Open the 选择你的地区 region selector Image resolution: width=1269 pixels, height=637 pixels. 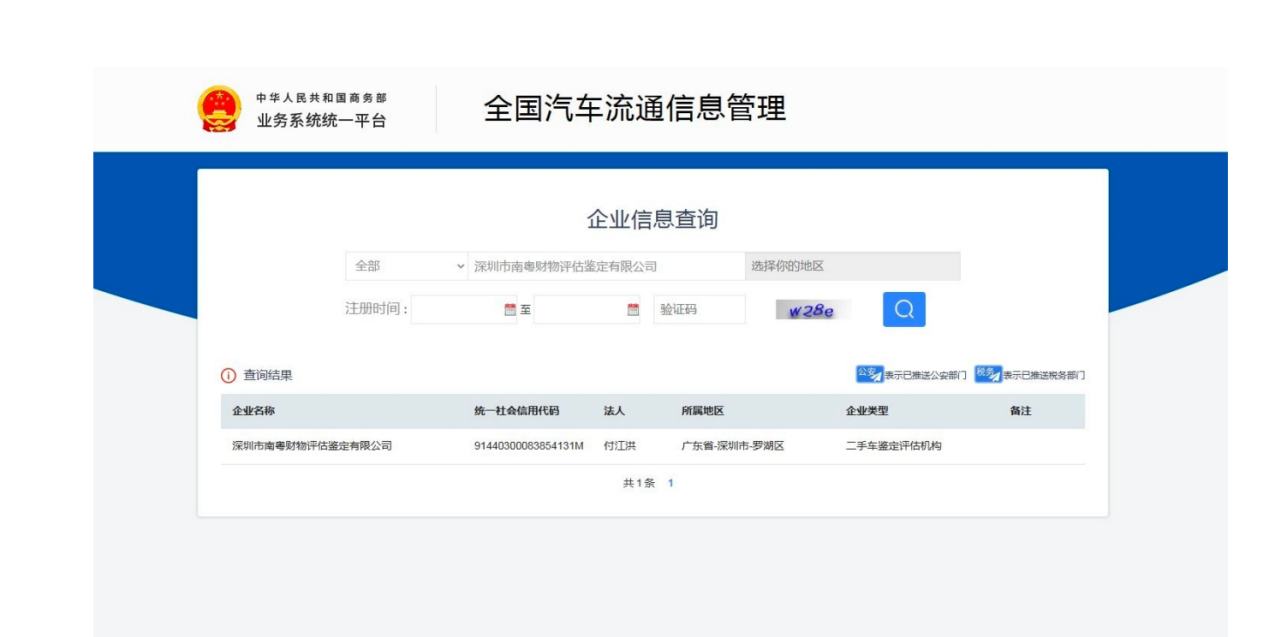[x=852, y=266]
